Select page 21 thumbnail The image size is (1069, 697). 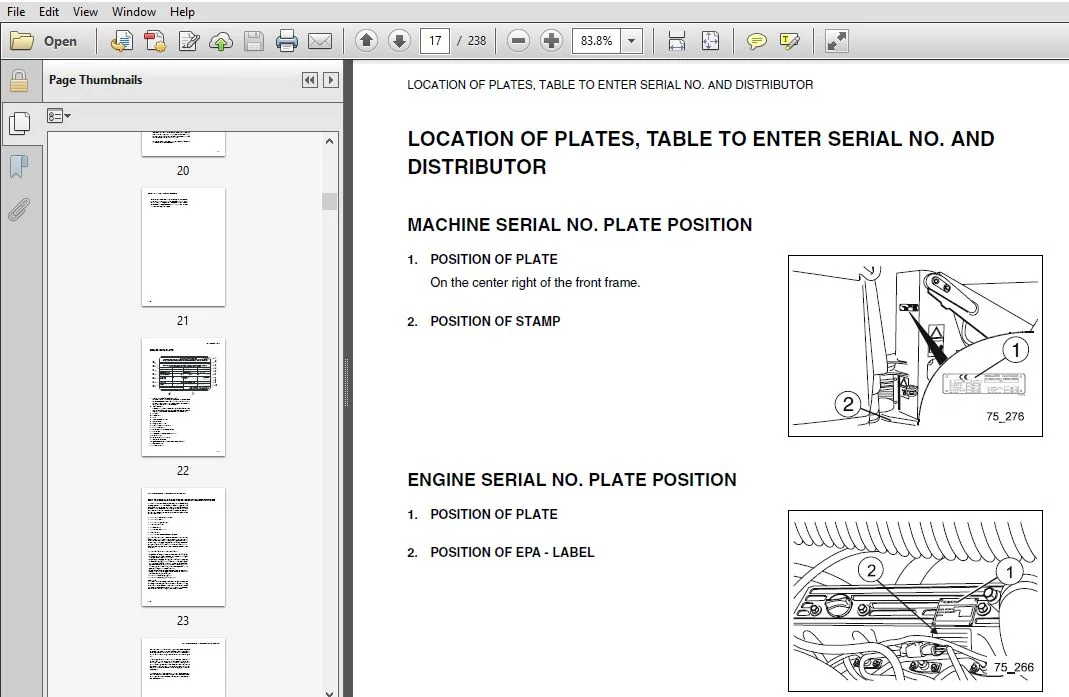click(183, 247)
